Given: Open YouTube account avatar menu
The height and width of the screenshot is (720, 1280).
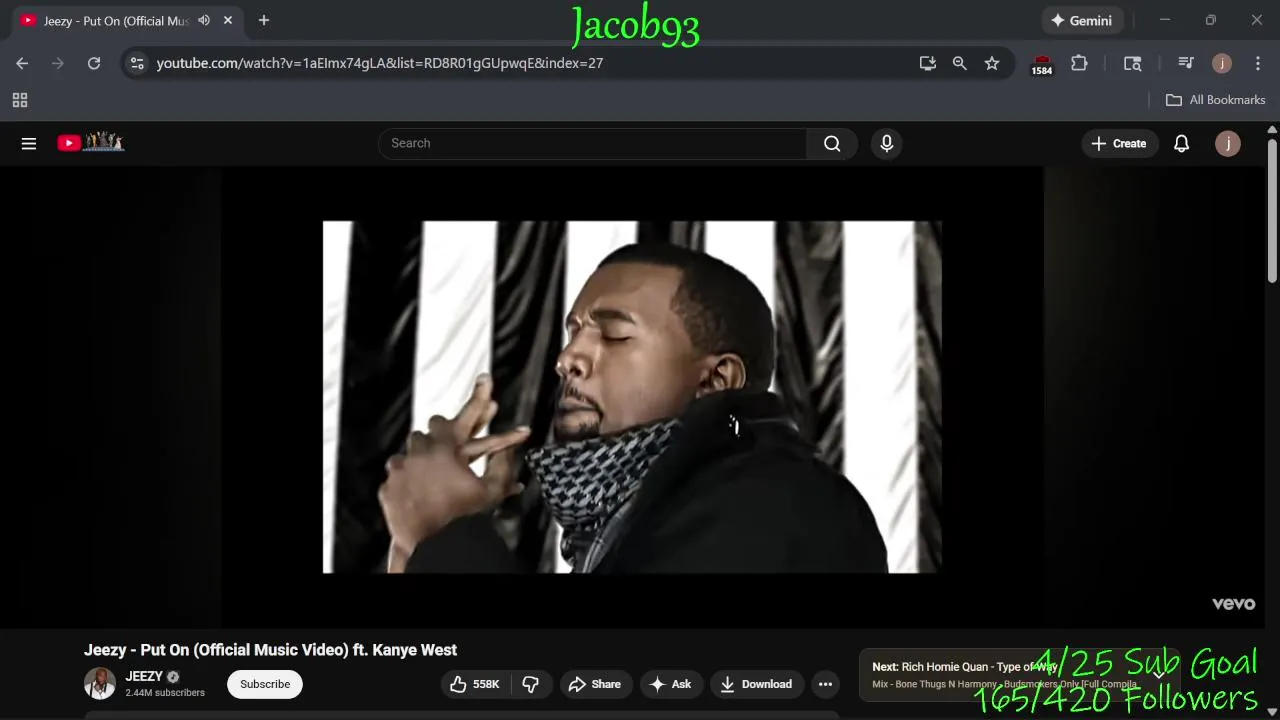Looking at the screenshot, I should pos(1227,143).
